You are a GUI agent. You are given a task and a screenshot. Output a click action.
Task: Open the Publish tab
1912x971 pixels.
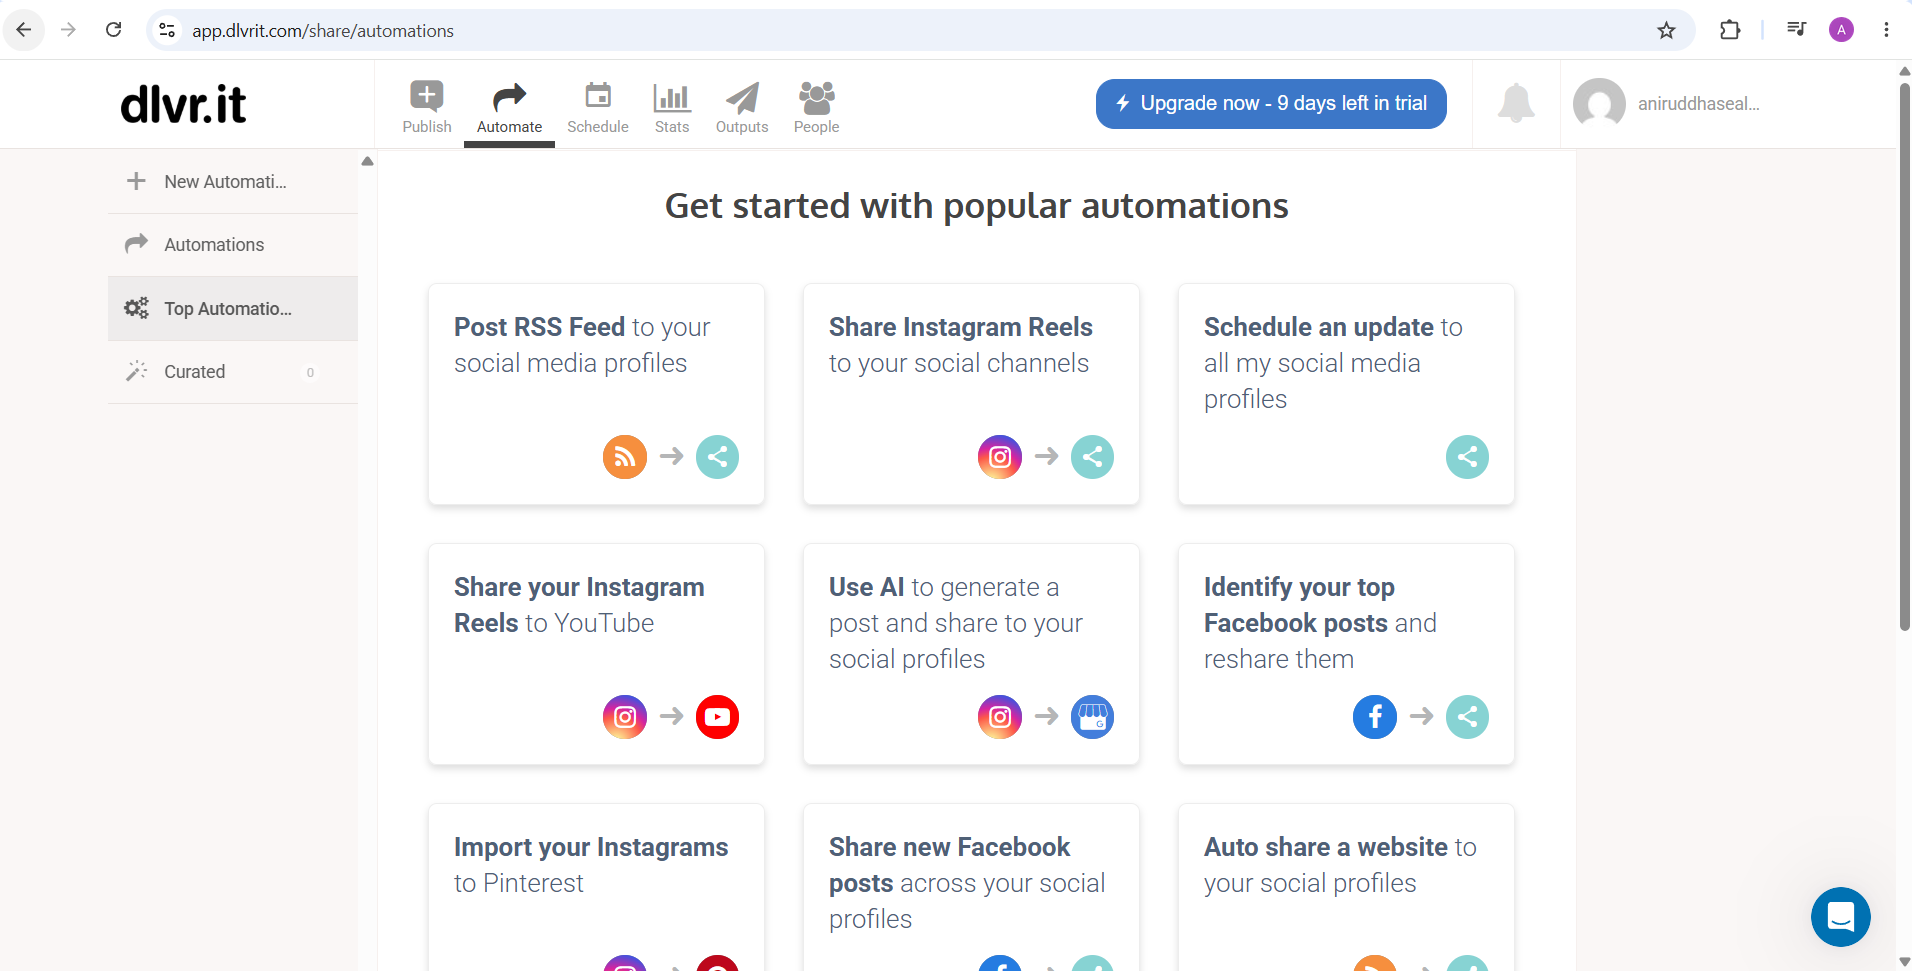(427, 107)
